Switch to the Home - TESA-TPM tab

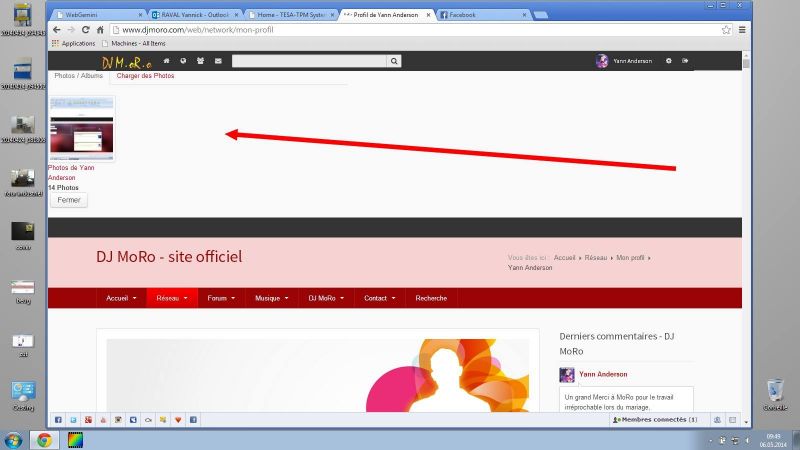(291, 15)
